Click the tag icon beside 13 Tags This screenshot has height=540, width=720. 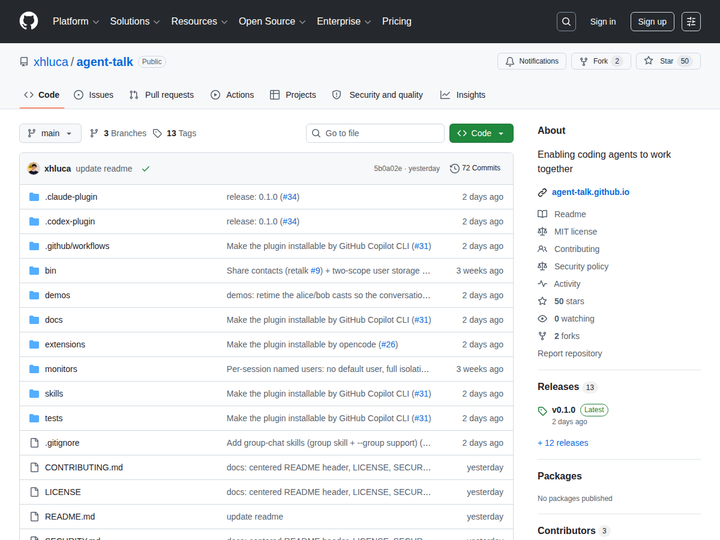click(x=158, y=133)
